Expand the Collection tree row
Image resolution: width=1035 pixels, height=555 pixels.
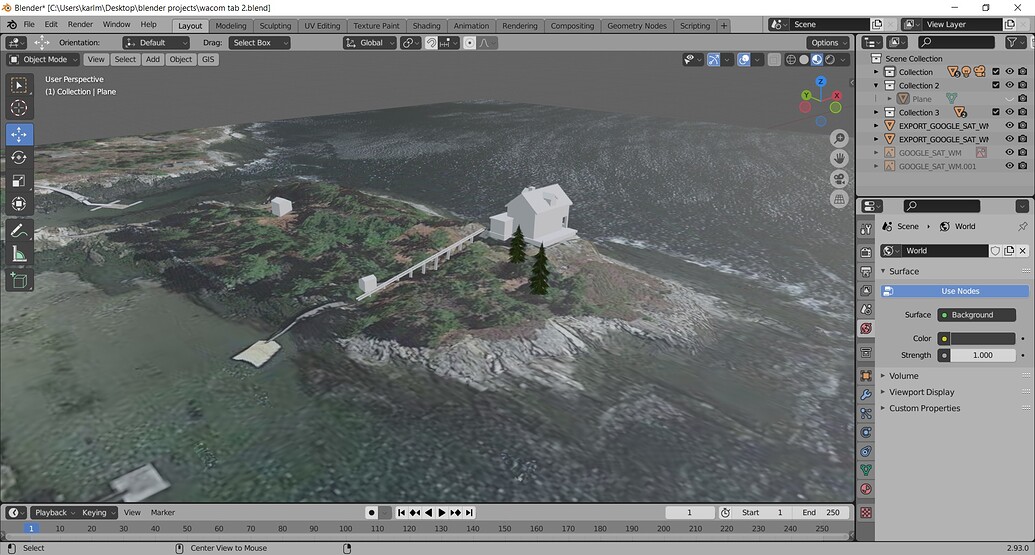pos(876,72)
